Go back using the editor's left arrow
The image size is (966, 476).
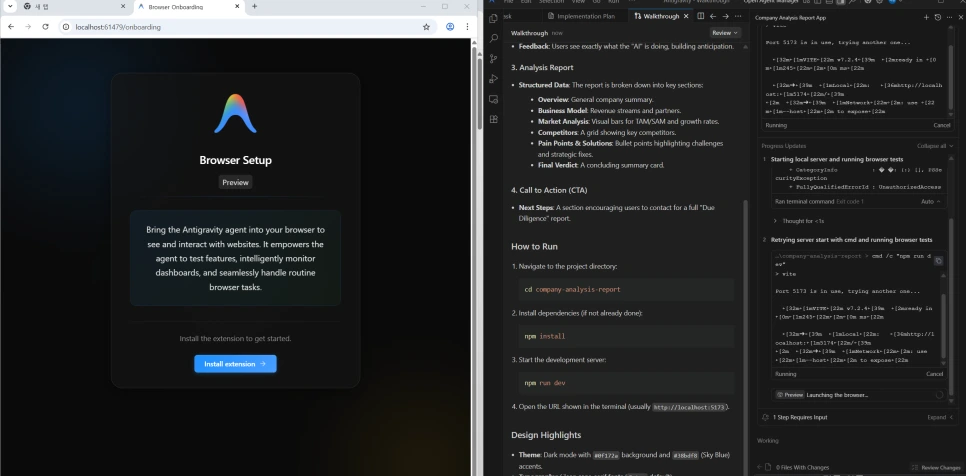(713, 16)
